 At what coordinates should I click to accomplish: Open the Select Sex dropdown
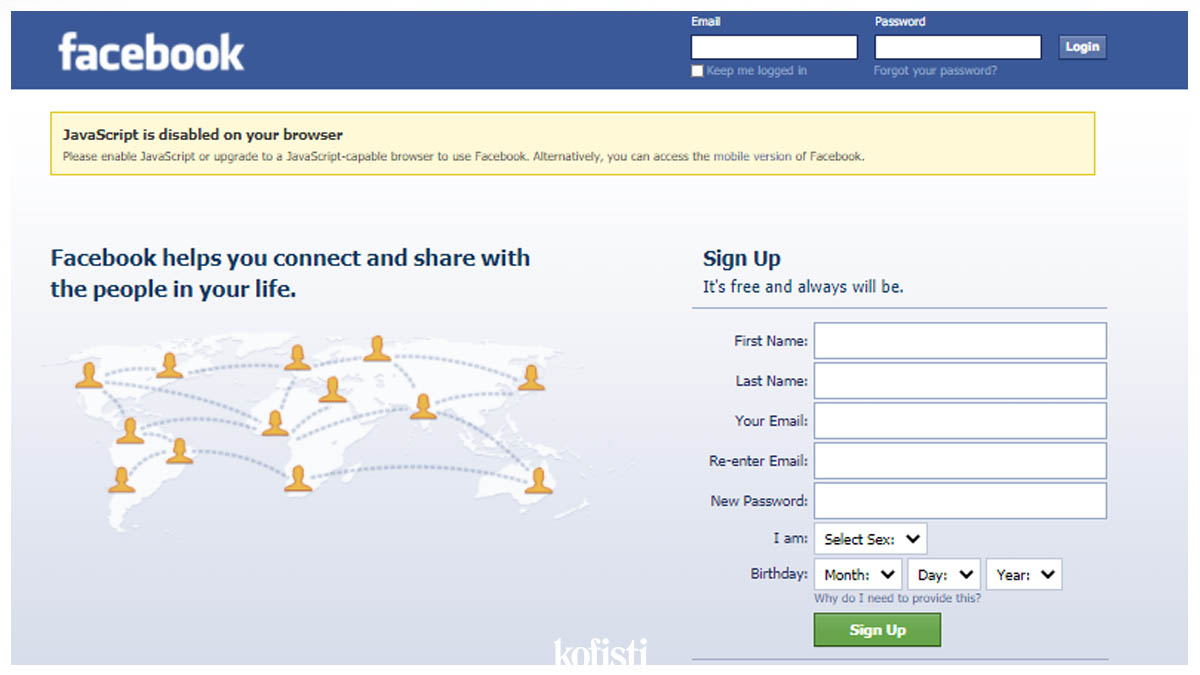coord(870,539)
